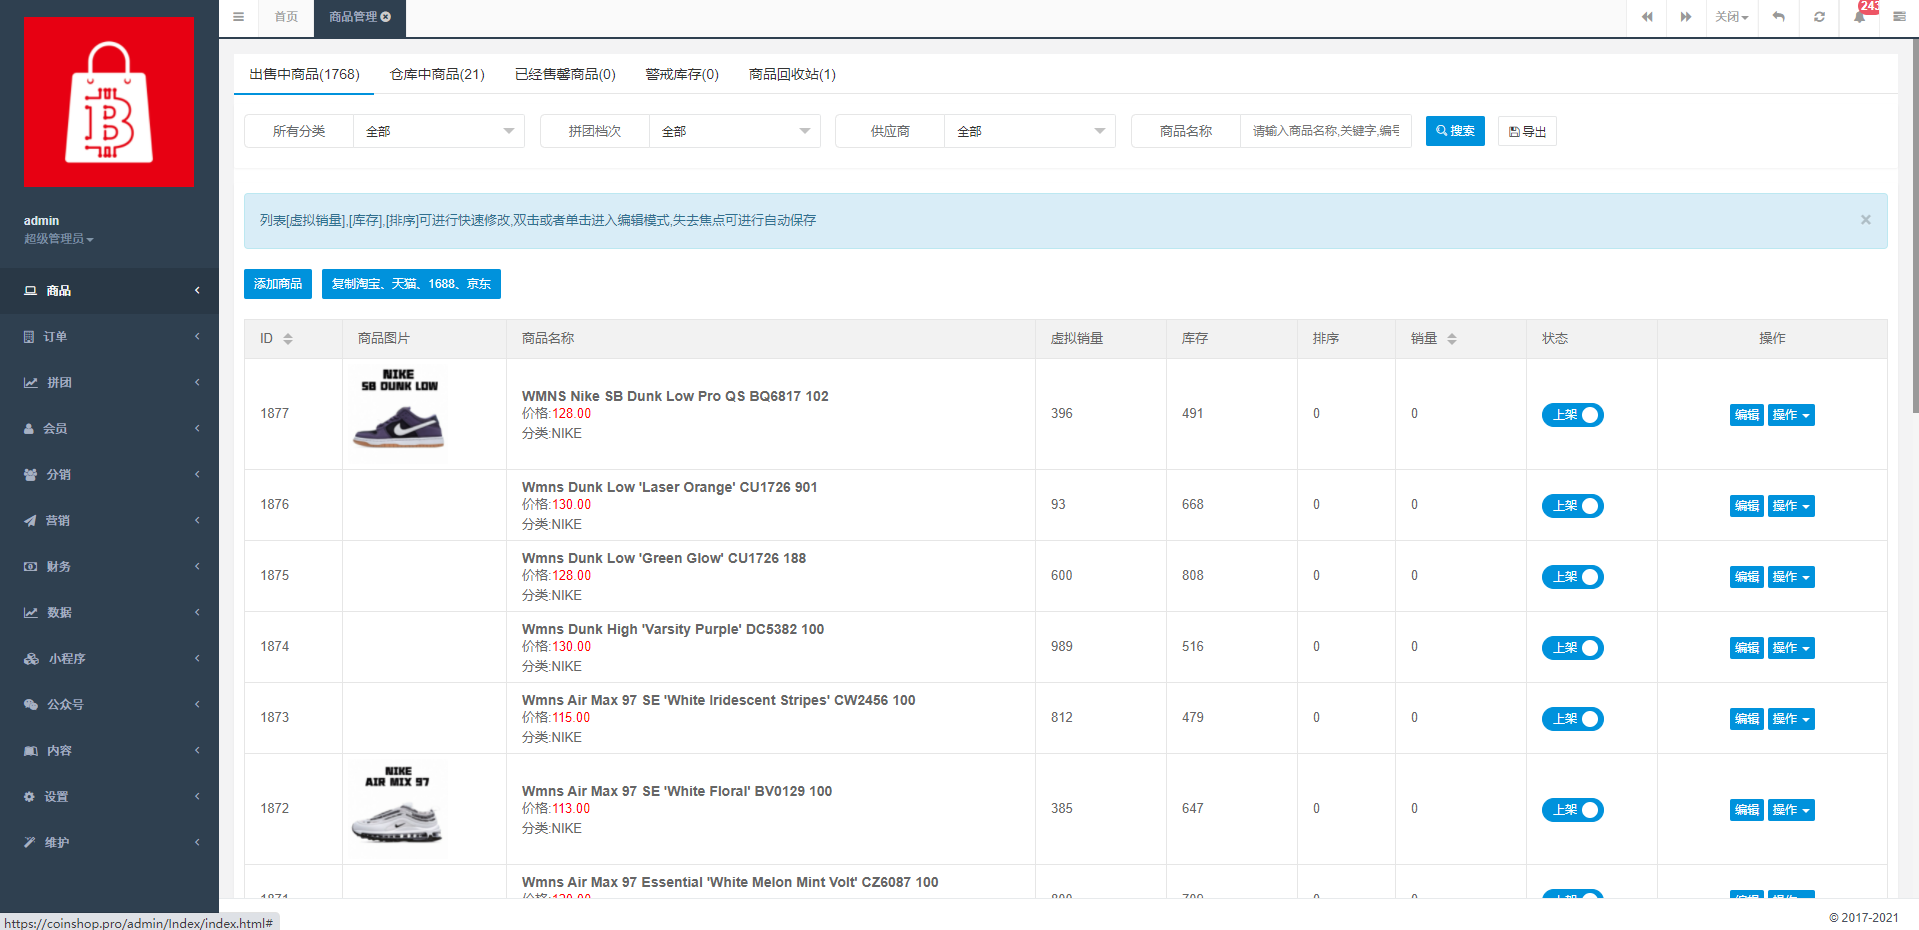Open the 营销 sidebar menu
This screenshot has width=1919, height=930.
coord(109,521)
